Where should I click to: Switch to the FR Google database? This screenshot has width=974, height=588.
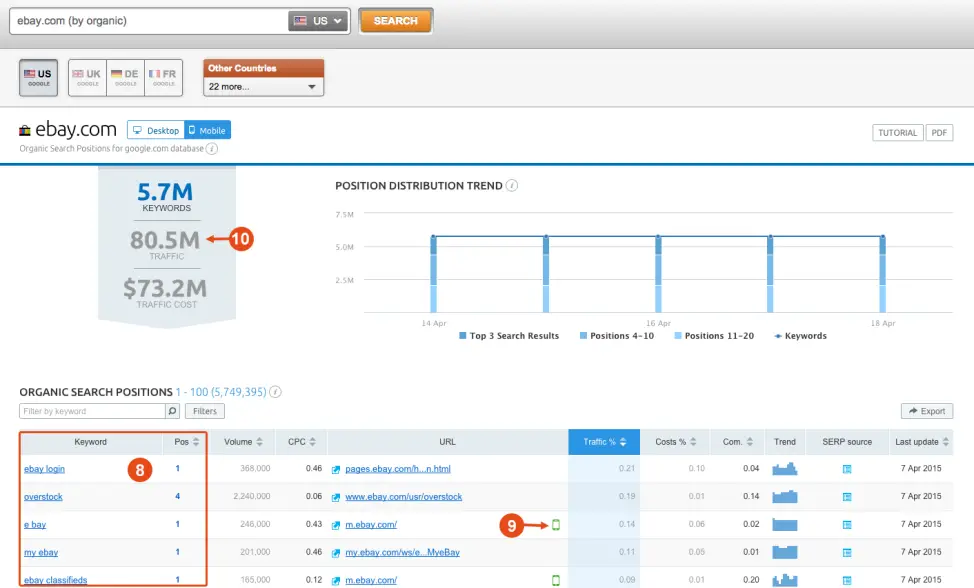(x=164, y=78)
